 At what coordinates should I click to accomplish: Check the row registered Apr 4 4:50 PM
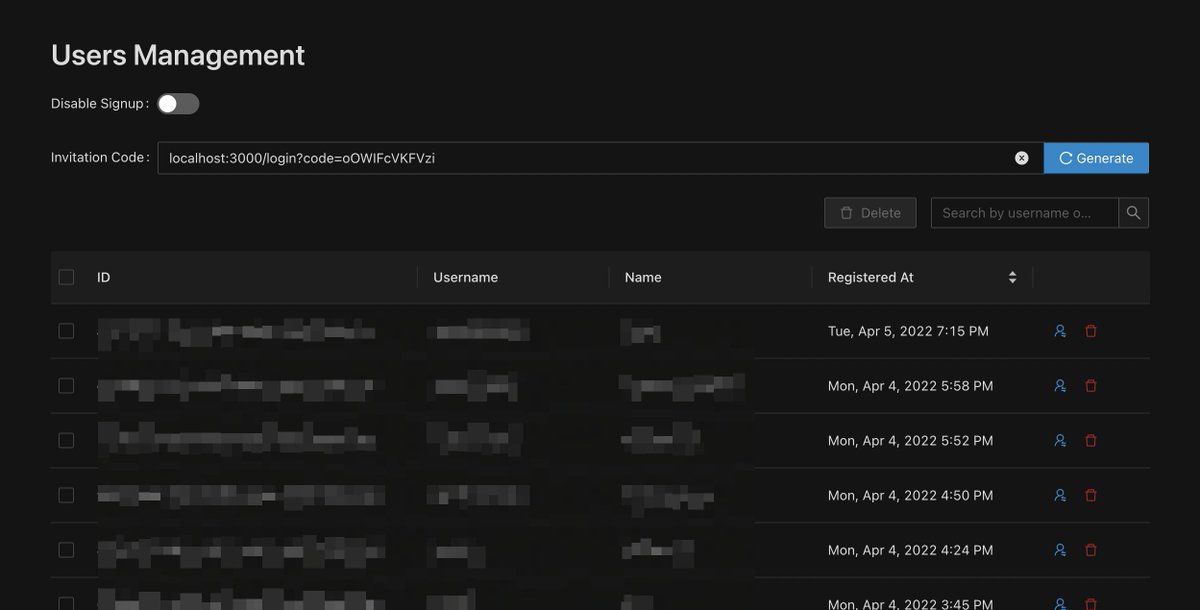pyautogui.click(x=66, y=495)
